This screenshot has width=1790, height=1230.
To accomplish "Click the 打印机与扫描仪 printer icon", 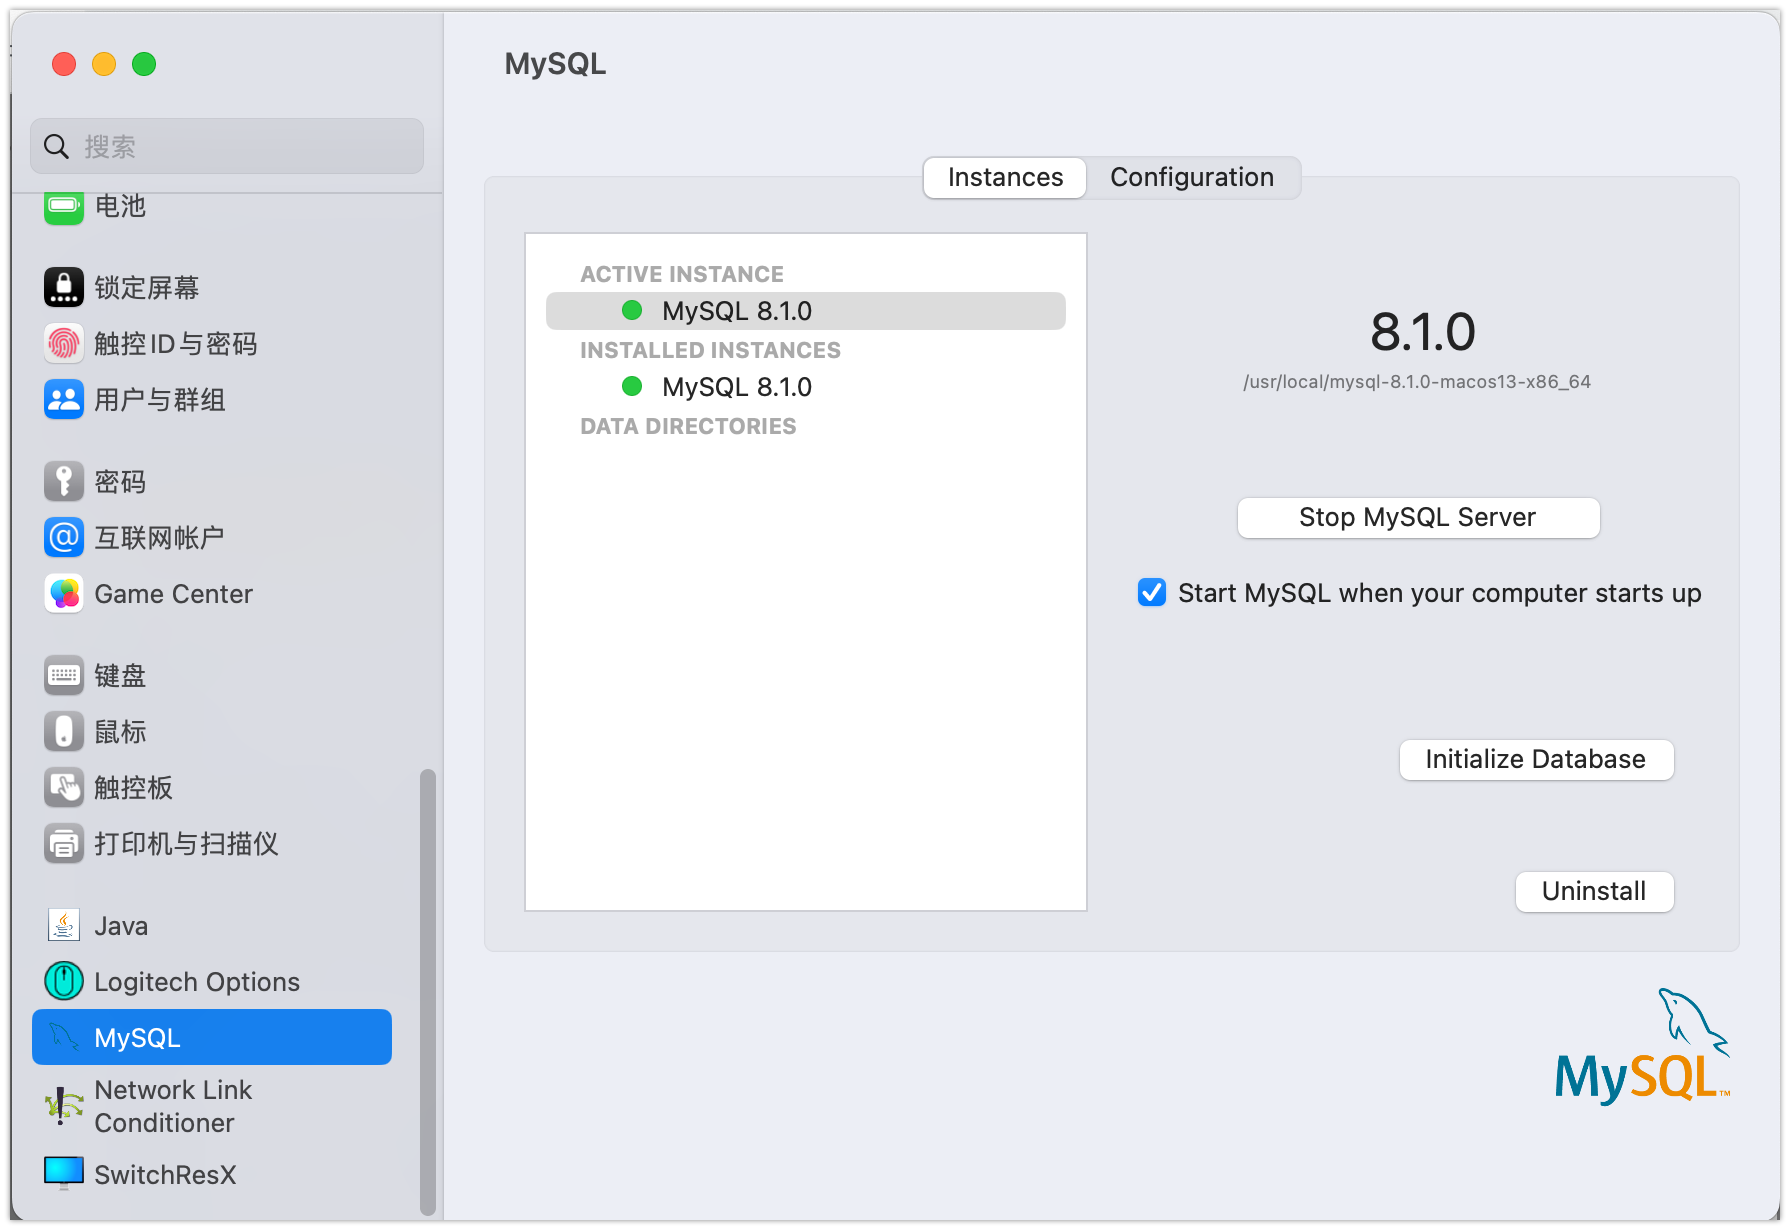I will [x=64, y=844].
